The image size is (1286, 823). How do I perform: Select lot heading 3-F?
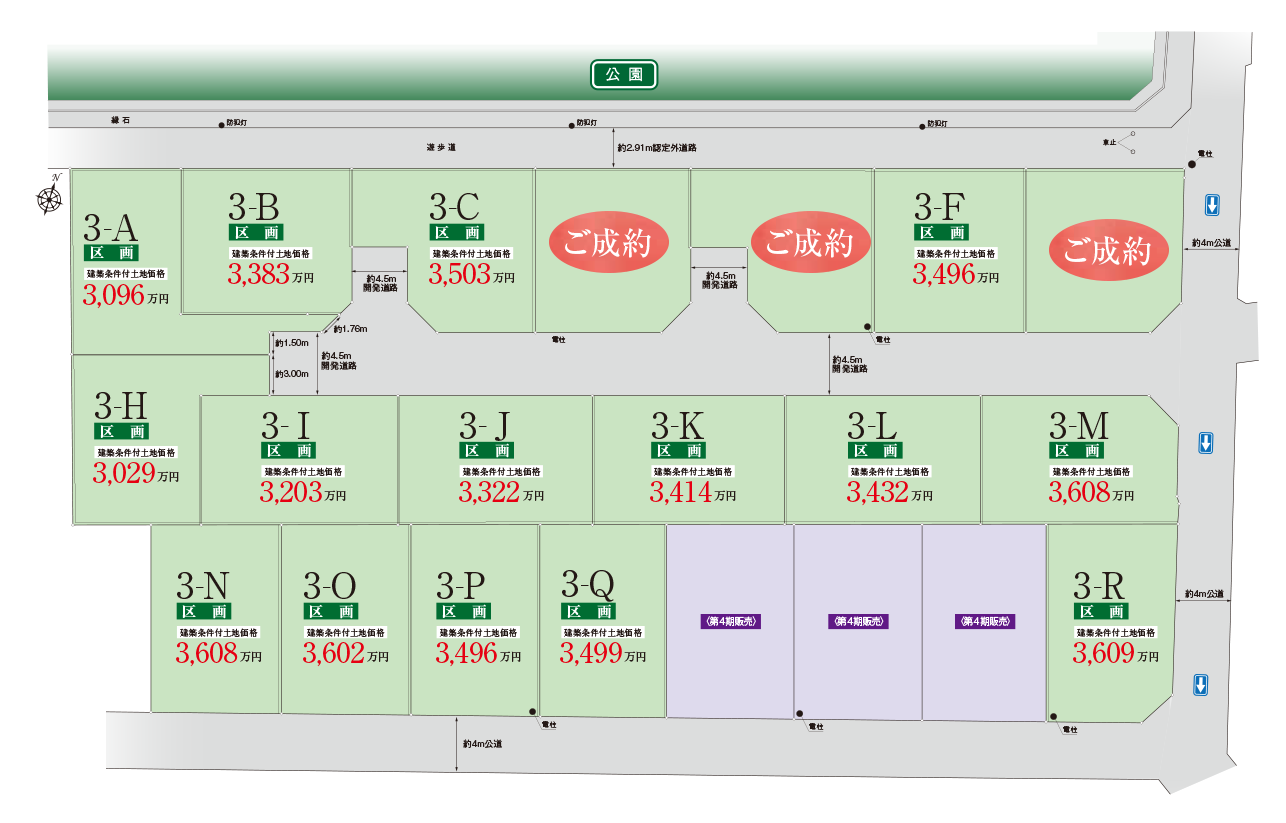[x=939, y=207]
